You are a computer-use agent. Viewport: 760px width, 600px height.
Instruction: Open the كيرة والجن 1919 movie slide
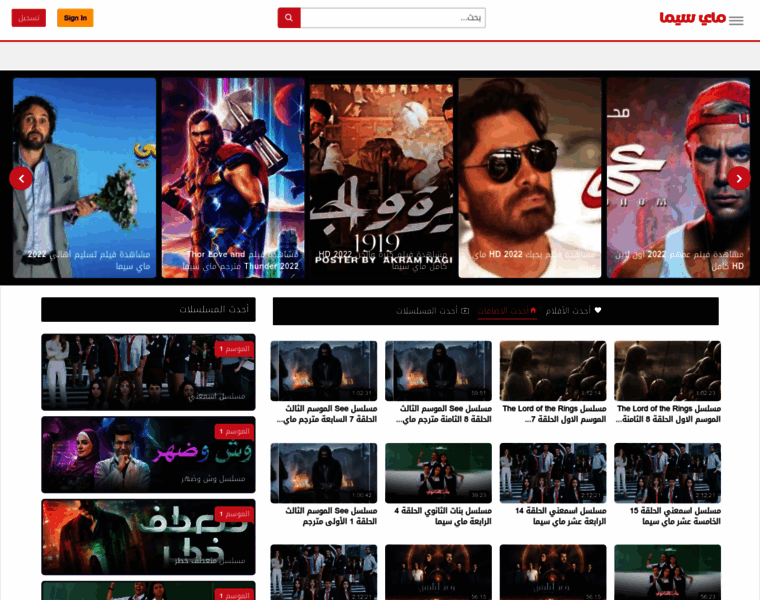(x=381, y=178)
